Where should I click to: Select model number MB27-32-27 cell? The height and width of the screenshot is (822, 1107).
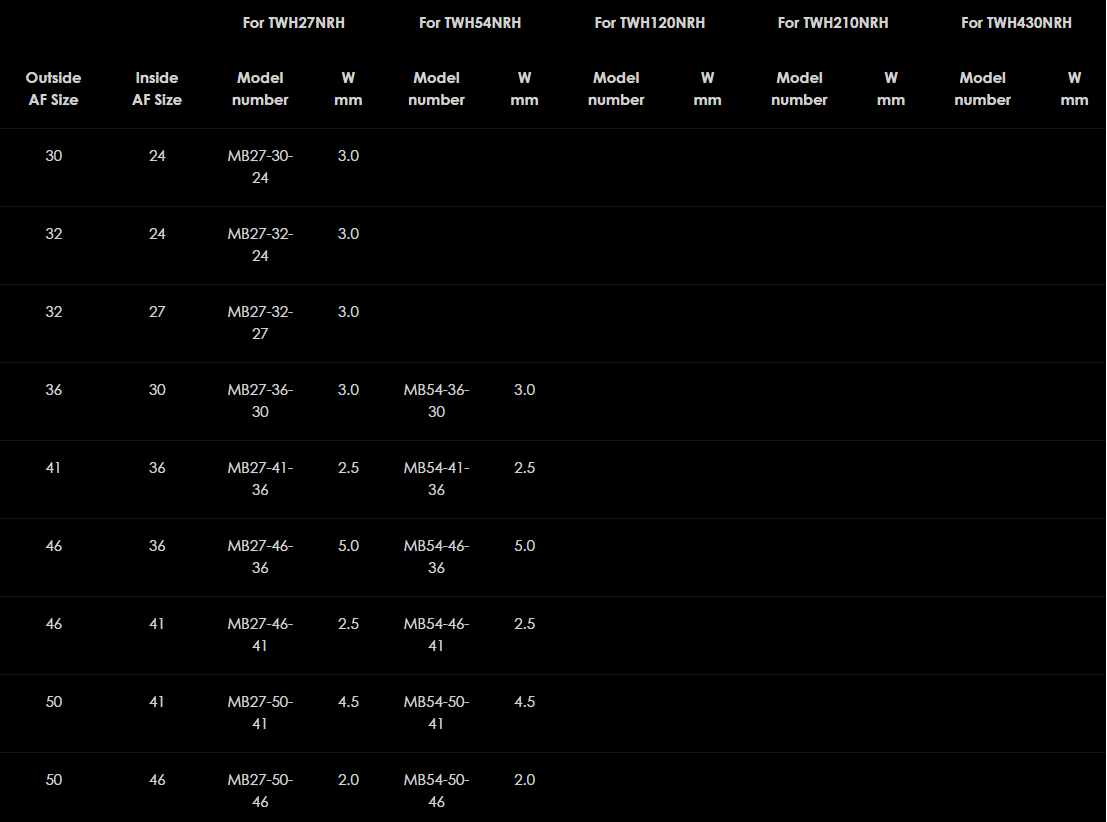(260, 323)
